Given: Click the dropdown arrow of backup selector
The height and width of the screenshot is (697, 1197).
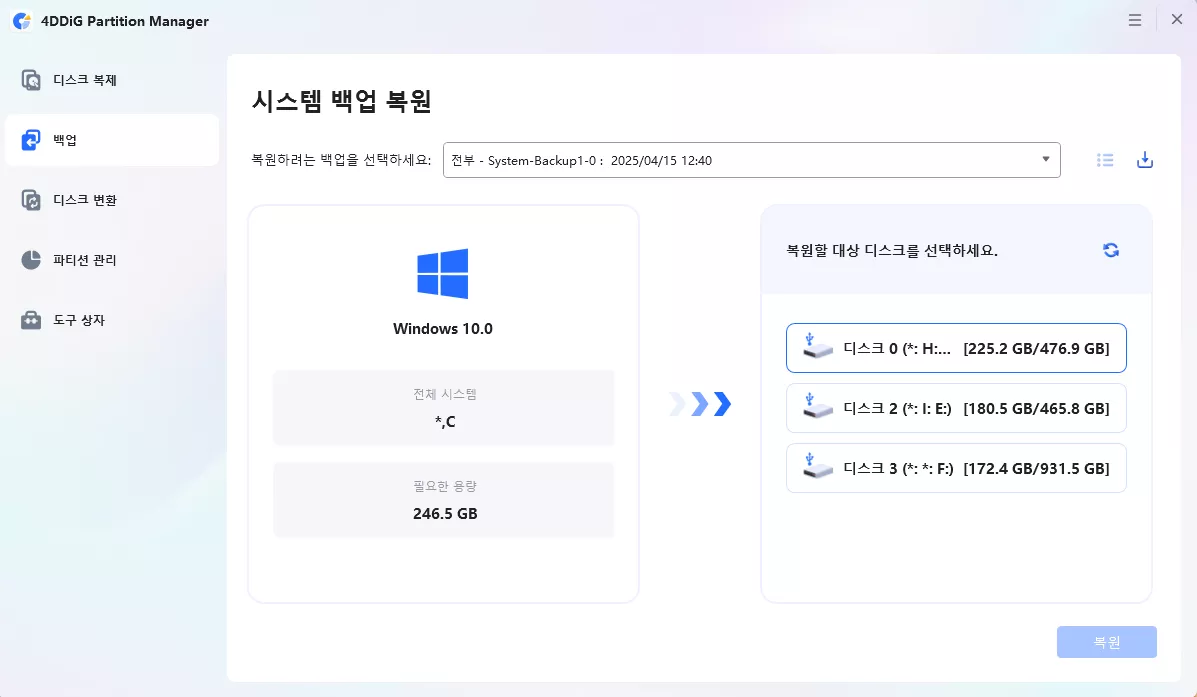Looking at the screenshot, I should click(1046, 160).
